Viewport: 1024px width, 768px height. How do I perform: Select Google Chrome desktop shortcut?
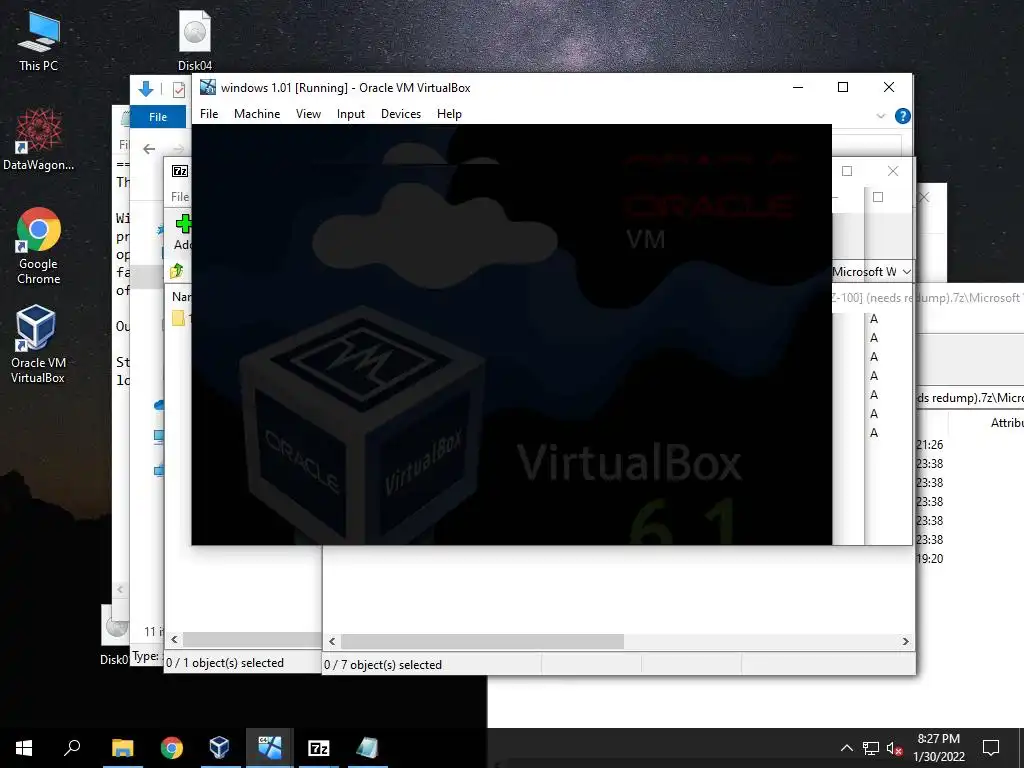pos(39,246)
